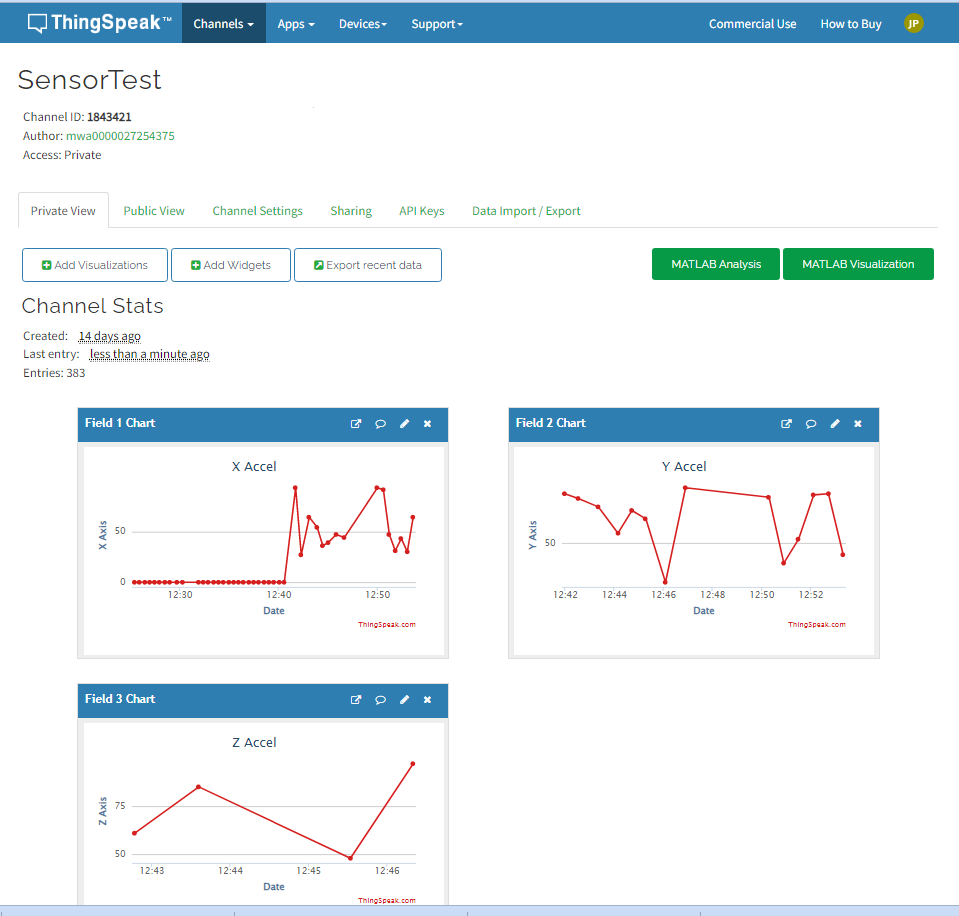Click the Add Widgets button
The image size is (959, 916).
(x=231, y=265)
